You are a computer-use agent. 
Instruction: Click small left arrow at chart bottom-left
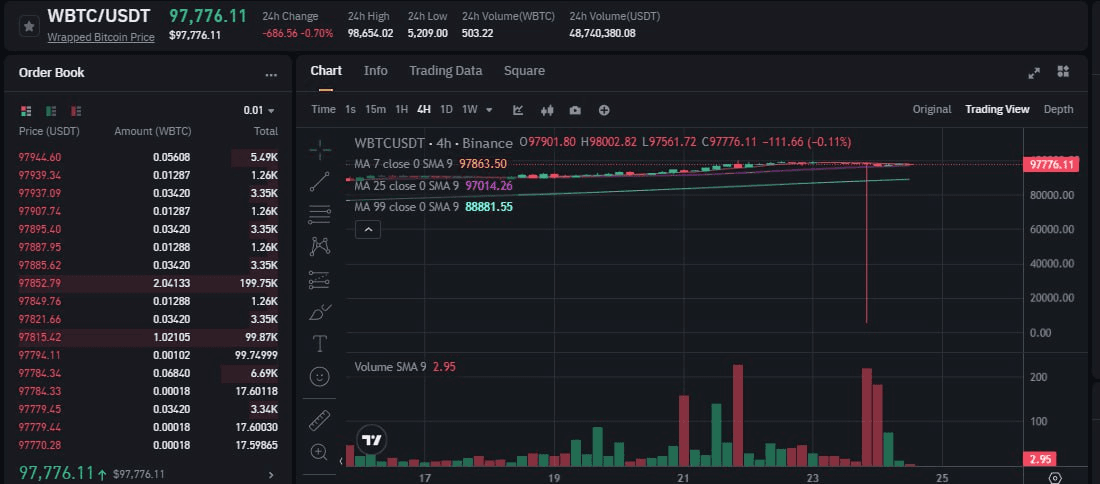[342, 461]
